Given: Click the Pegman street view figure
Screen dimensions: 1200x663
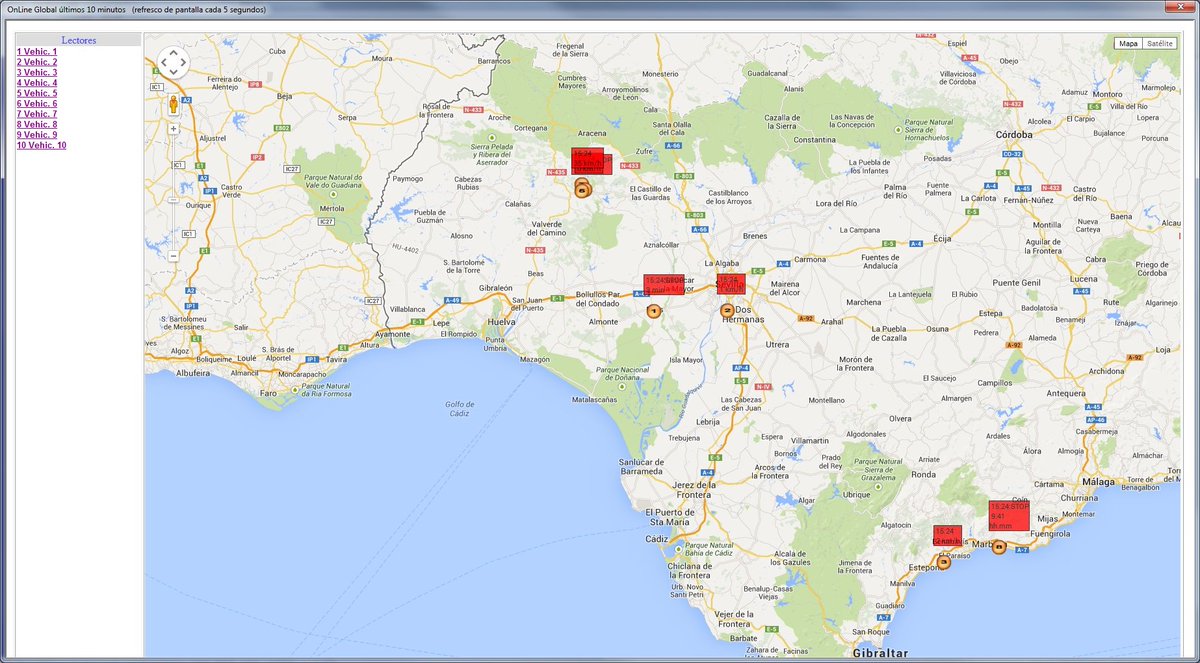Looking at the screenshot, I should (173, 102).
